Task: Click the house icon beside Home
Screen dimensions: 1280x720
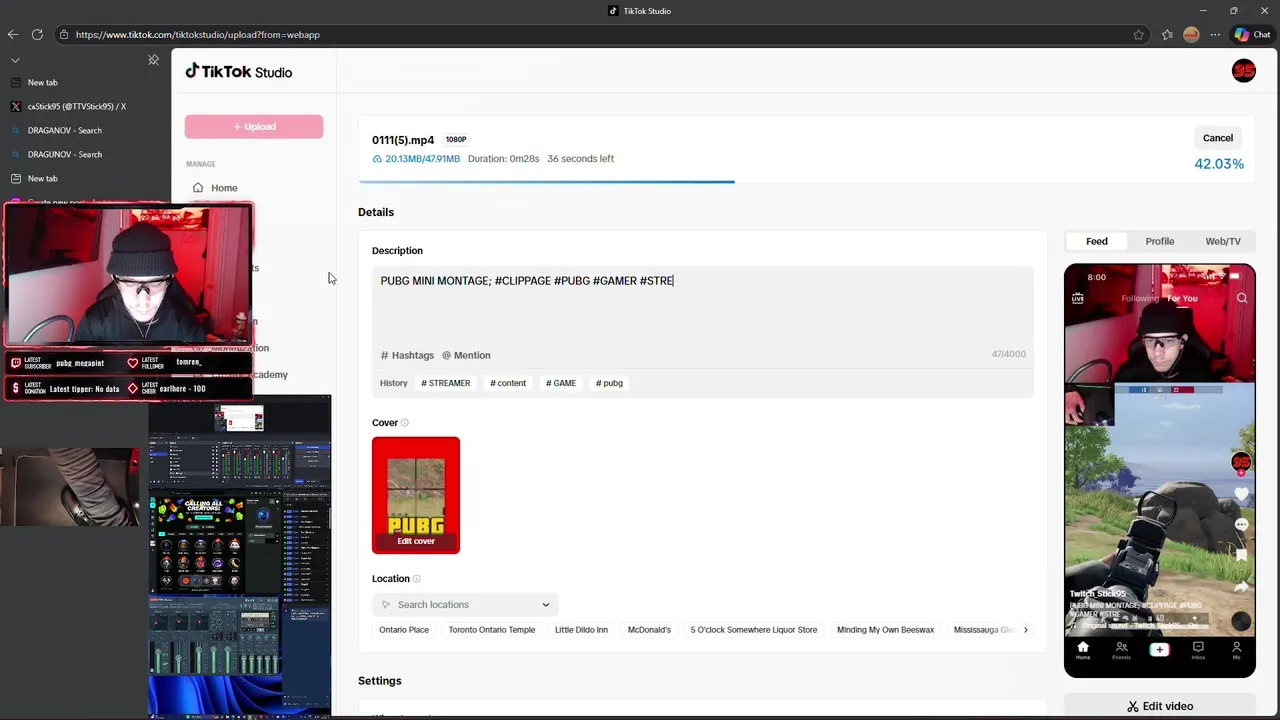Action: 198,188
